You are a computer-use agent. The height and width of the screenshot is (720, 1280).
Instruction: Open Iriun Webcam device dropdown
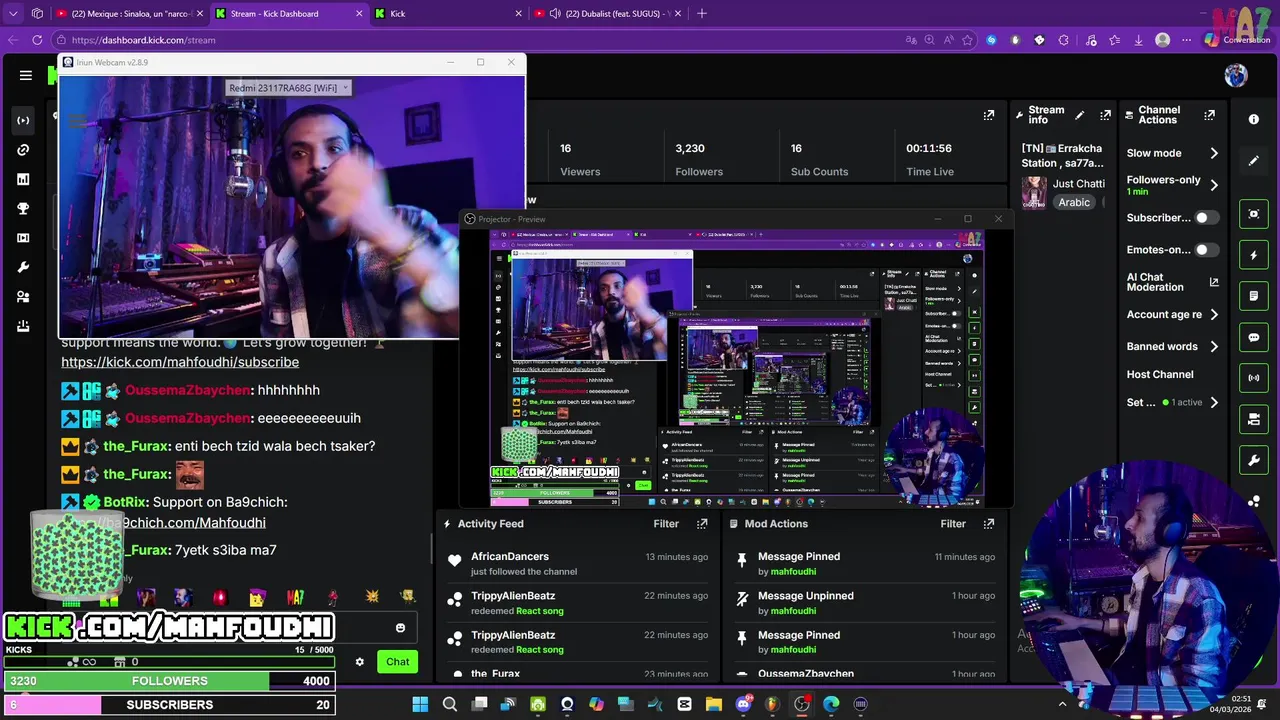point(289,88)
